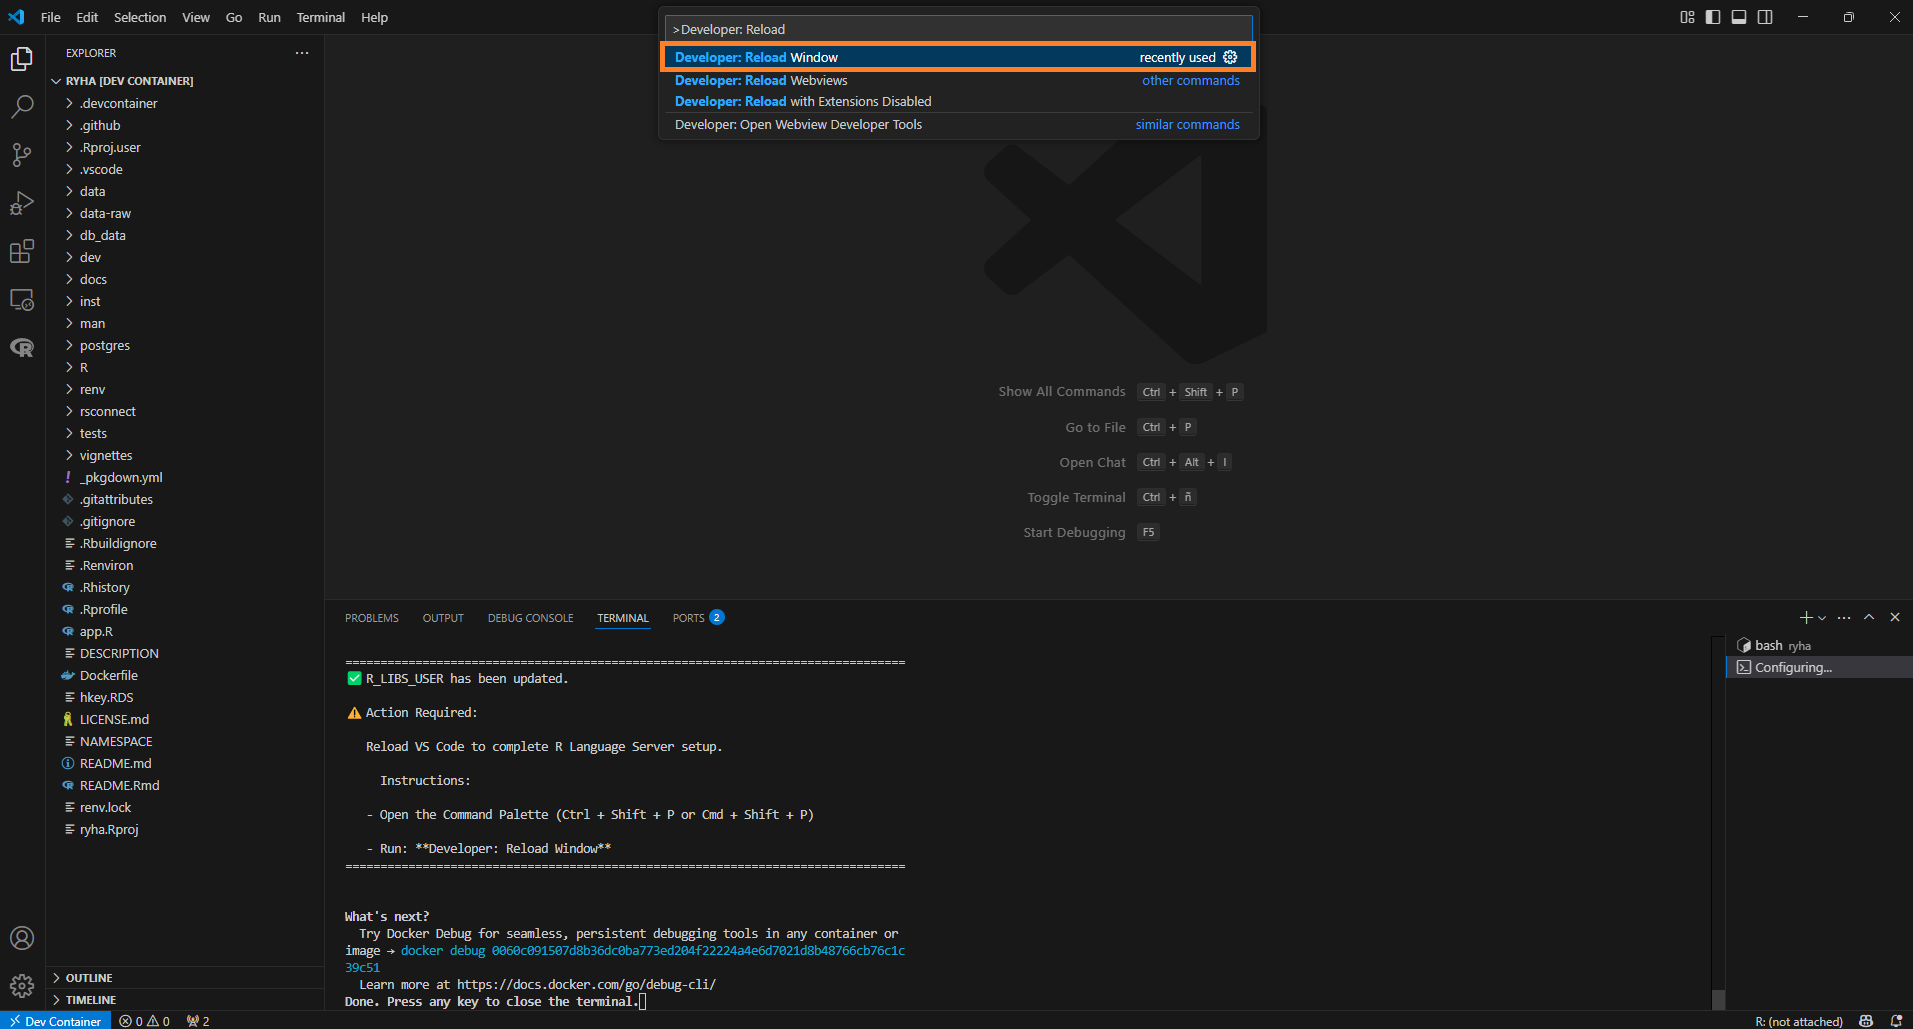Expand the .devcontainer folder
This screenshot has height=1029, width=1913.
click(185, 103)
